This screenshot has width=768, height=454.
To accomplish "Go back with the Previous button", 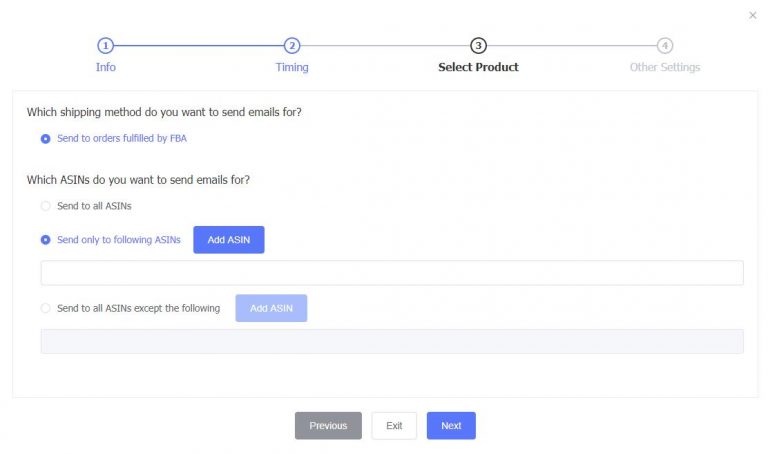I will (328, 426).
